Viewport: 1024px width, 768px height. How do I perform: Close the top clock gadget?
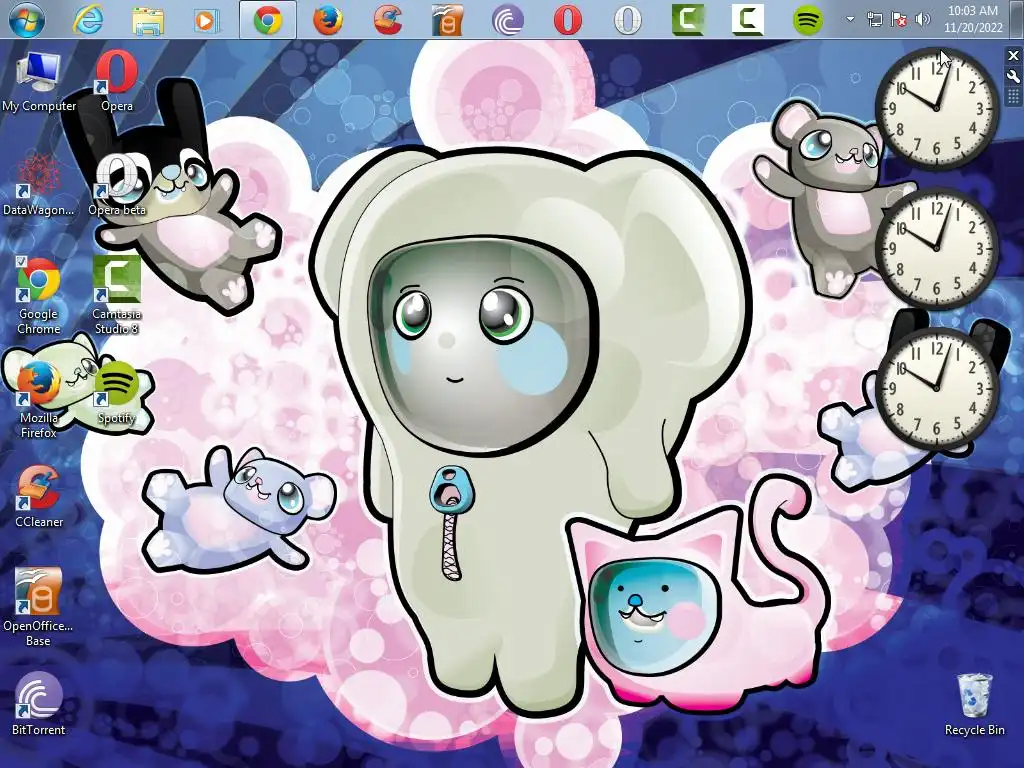[1014, 56]
